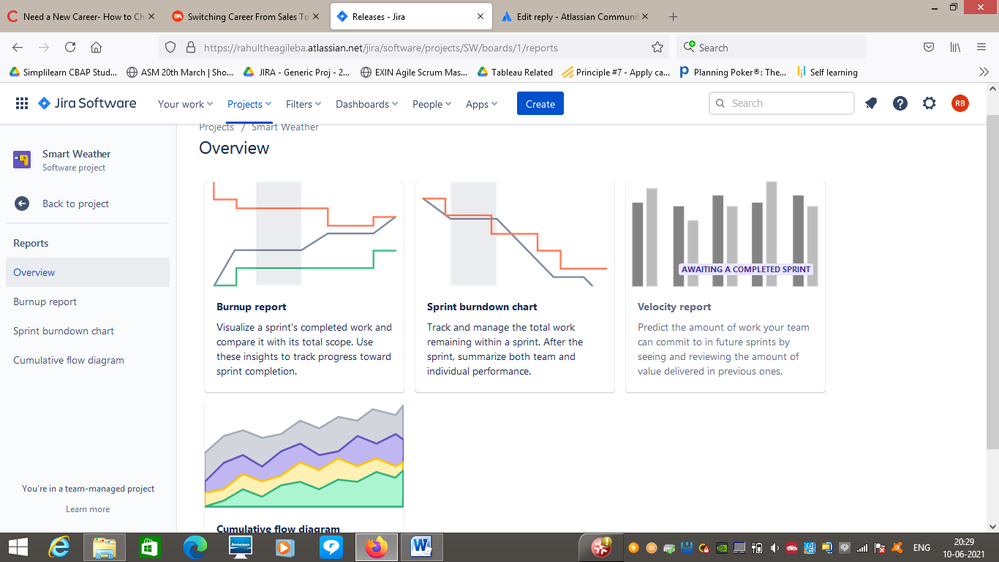999x562 pixels.
Task: Switch to the Edit reply Atlassian Community tab
Action: 573,17
